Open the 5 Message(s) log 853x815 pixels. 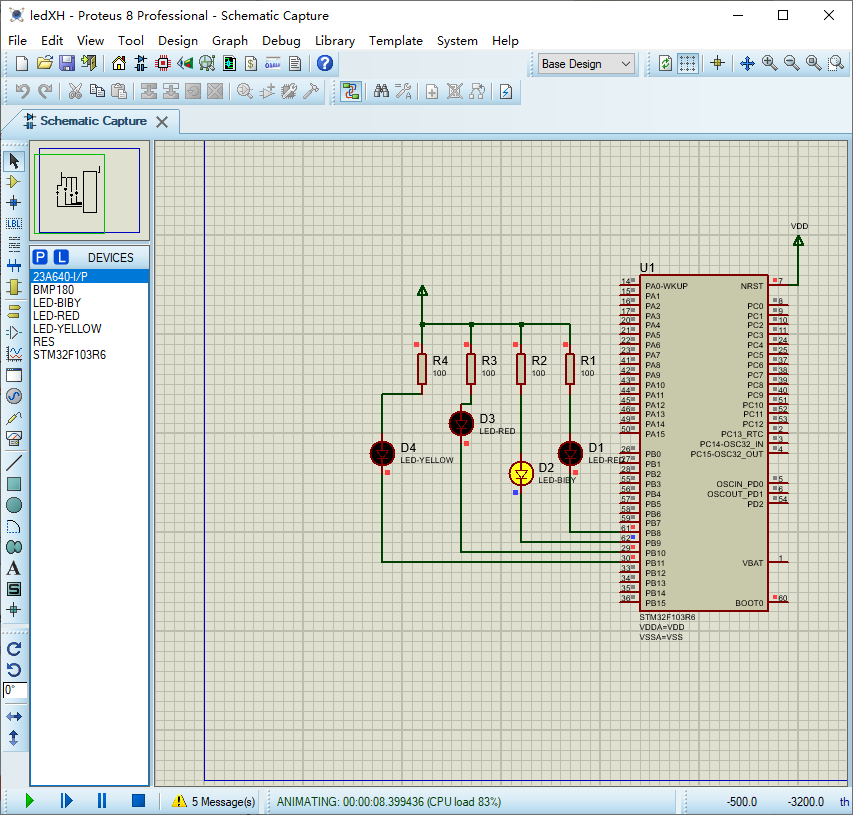point(213,801)
